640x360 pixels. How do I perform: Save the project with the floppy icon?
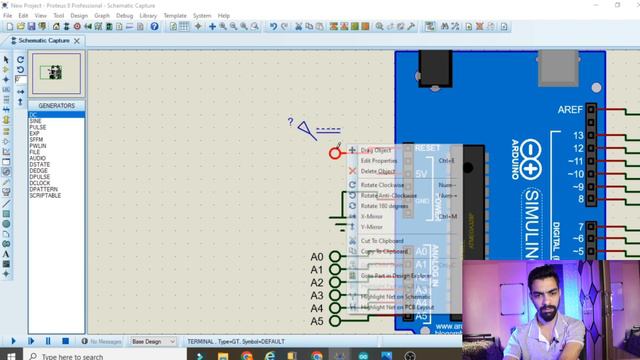pyautogui.click(x=31, y=27)
